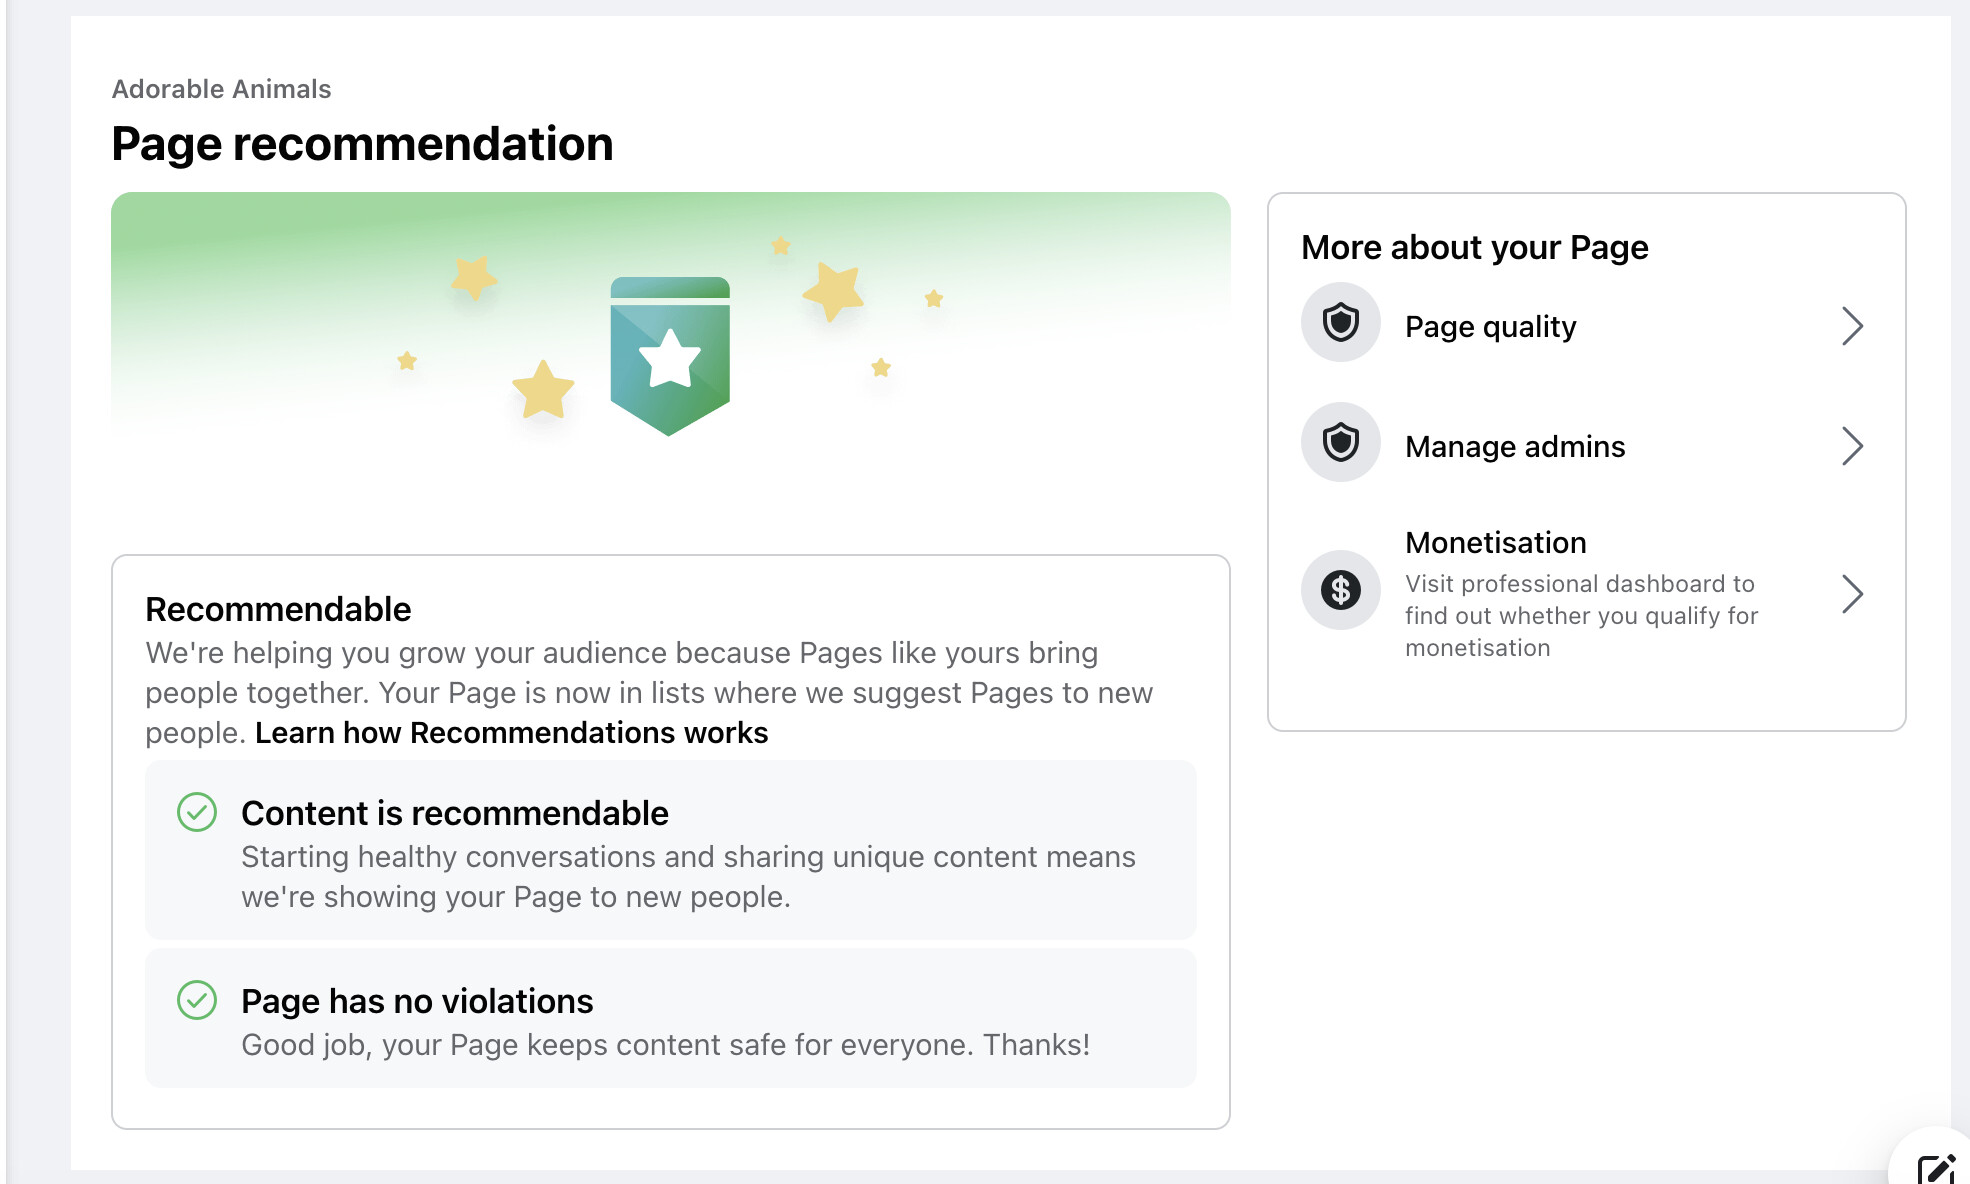The height and width of the screenshot is (1184, 1970).
Task: Open the Manage admins option
Action: pos(1586,444)
